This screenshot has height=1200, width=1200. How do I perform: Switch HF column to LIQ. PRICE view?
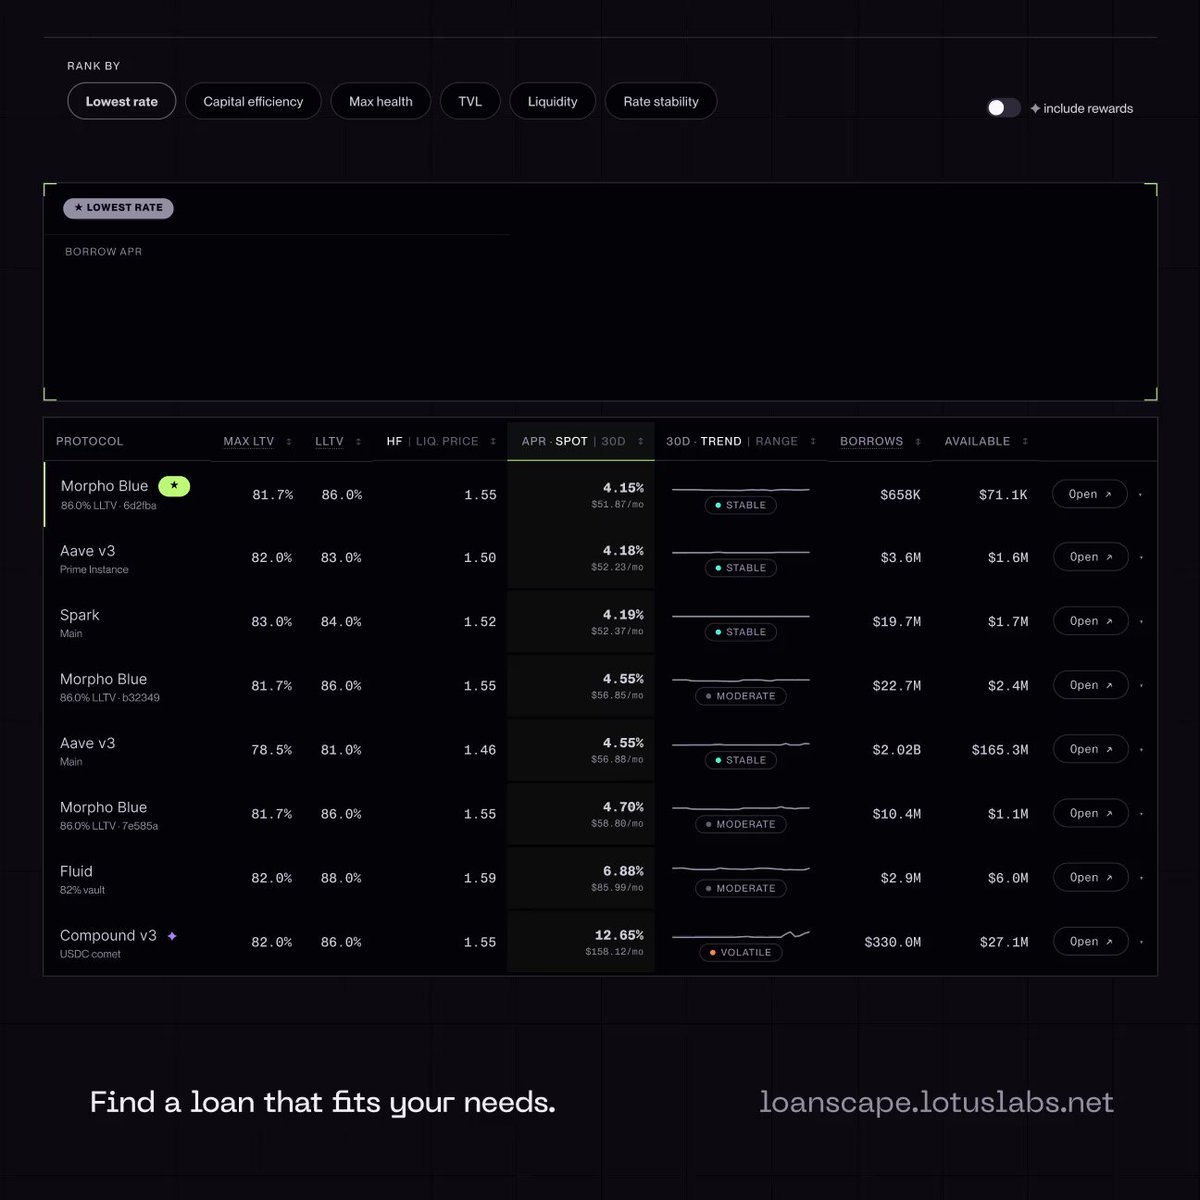pos(447,441)
